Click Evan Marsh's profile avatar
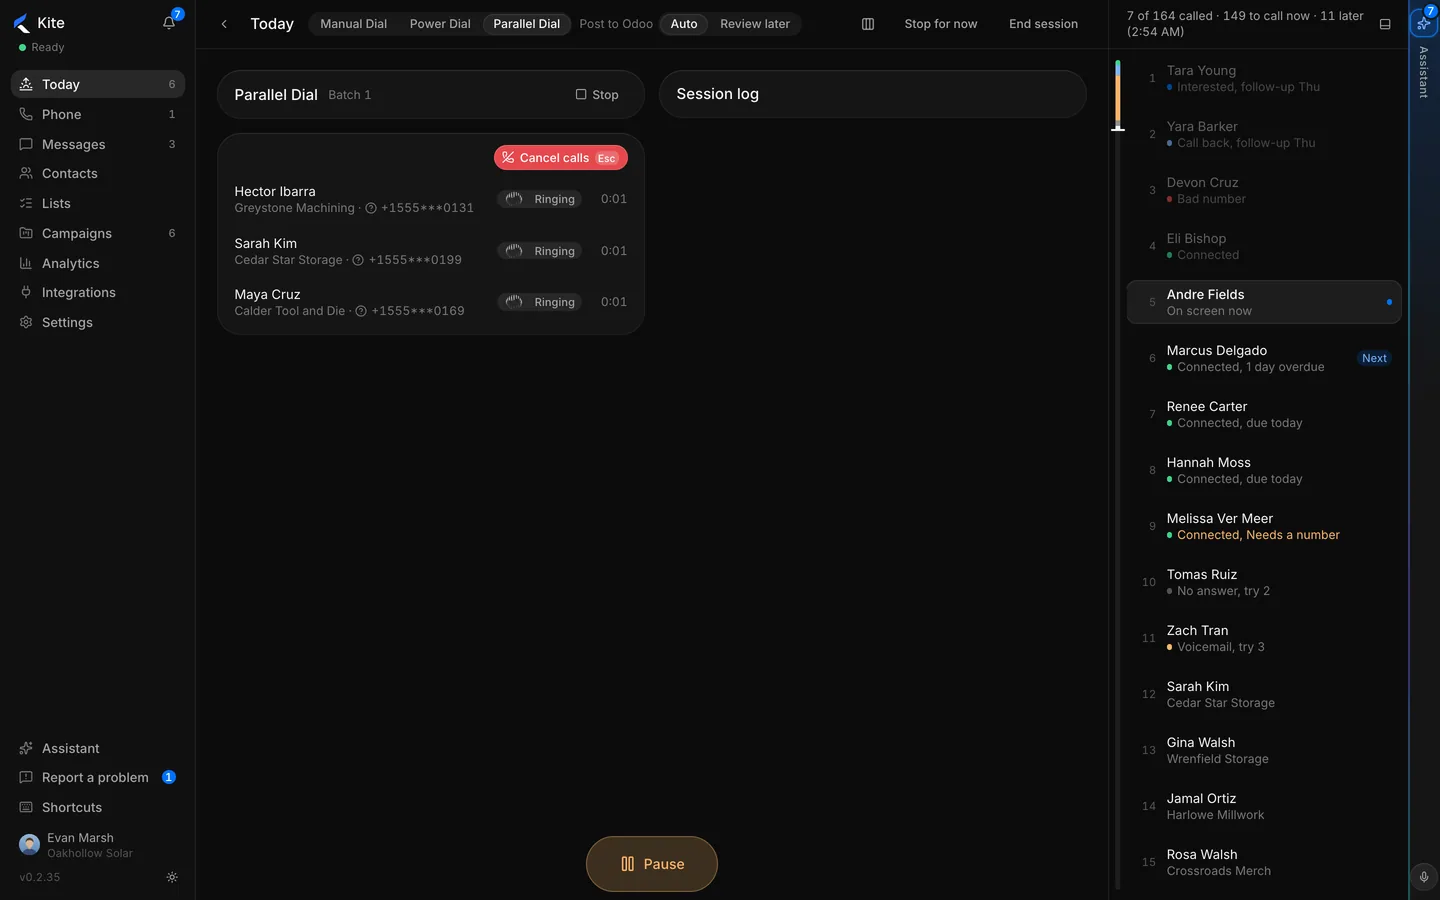Viewport: 1440px width, 900px height. click(x=29, y=845)
